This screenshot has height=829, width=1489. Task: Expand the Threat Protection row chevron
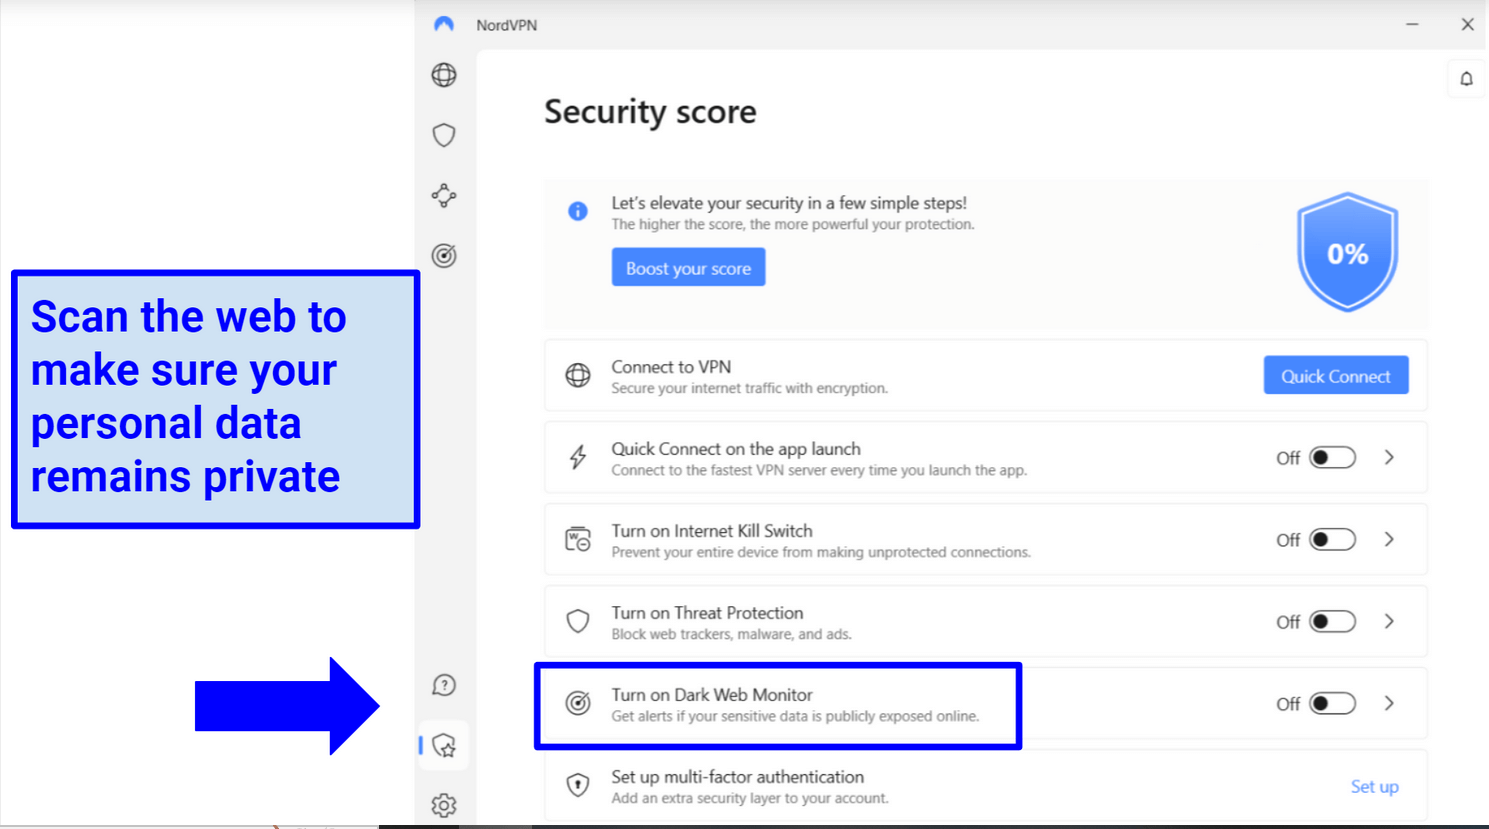tap(1389, 621)
